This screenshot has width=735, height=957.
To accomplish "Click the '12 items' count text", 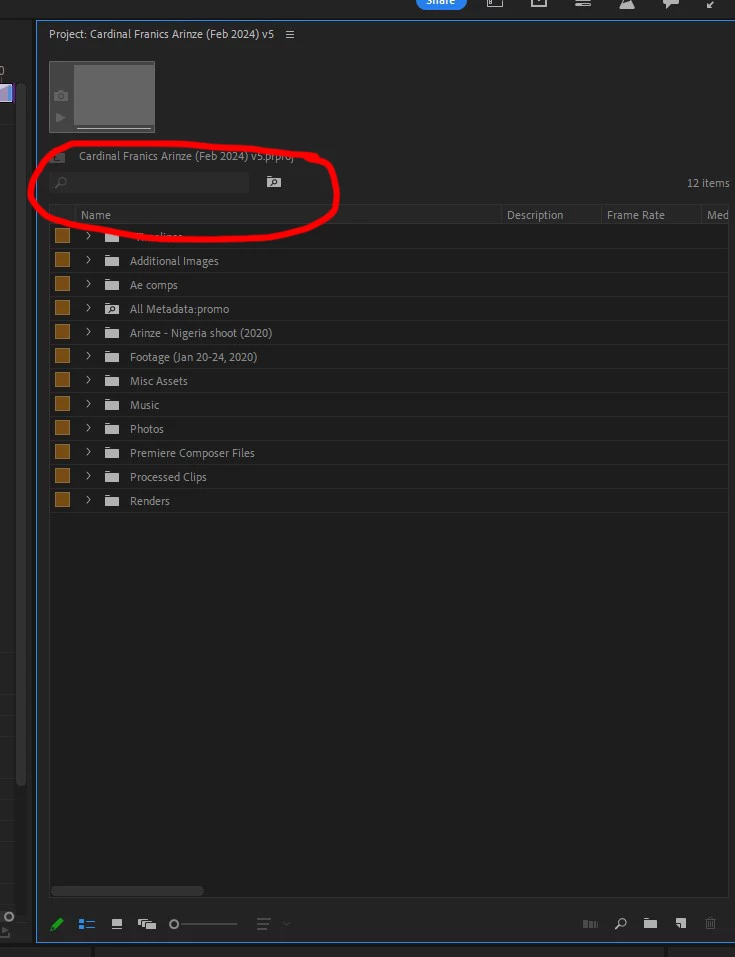I will [708, 183].
